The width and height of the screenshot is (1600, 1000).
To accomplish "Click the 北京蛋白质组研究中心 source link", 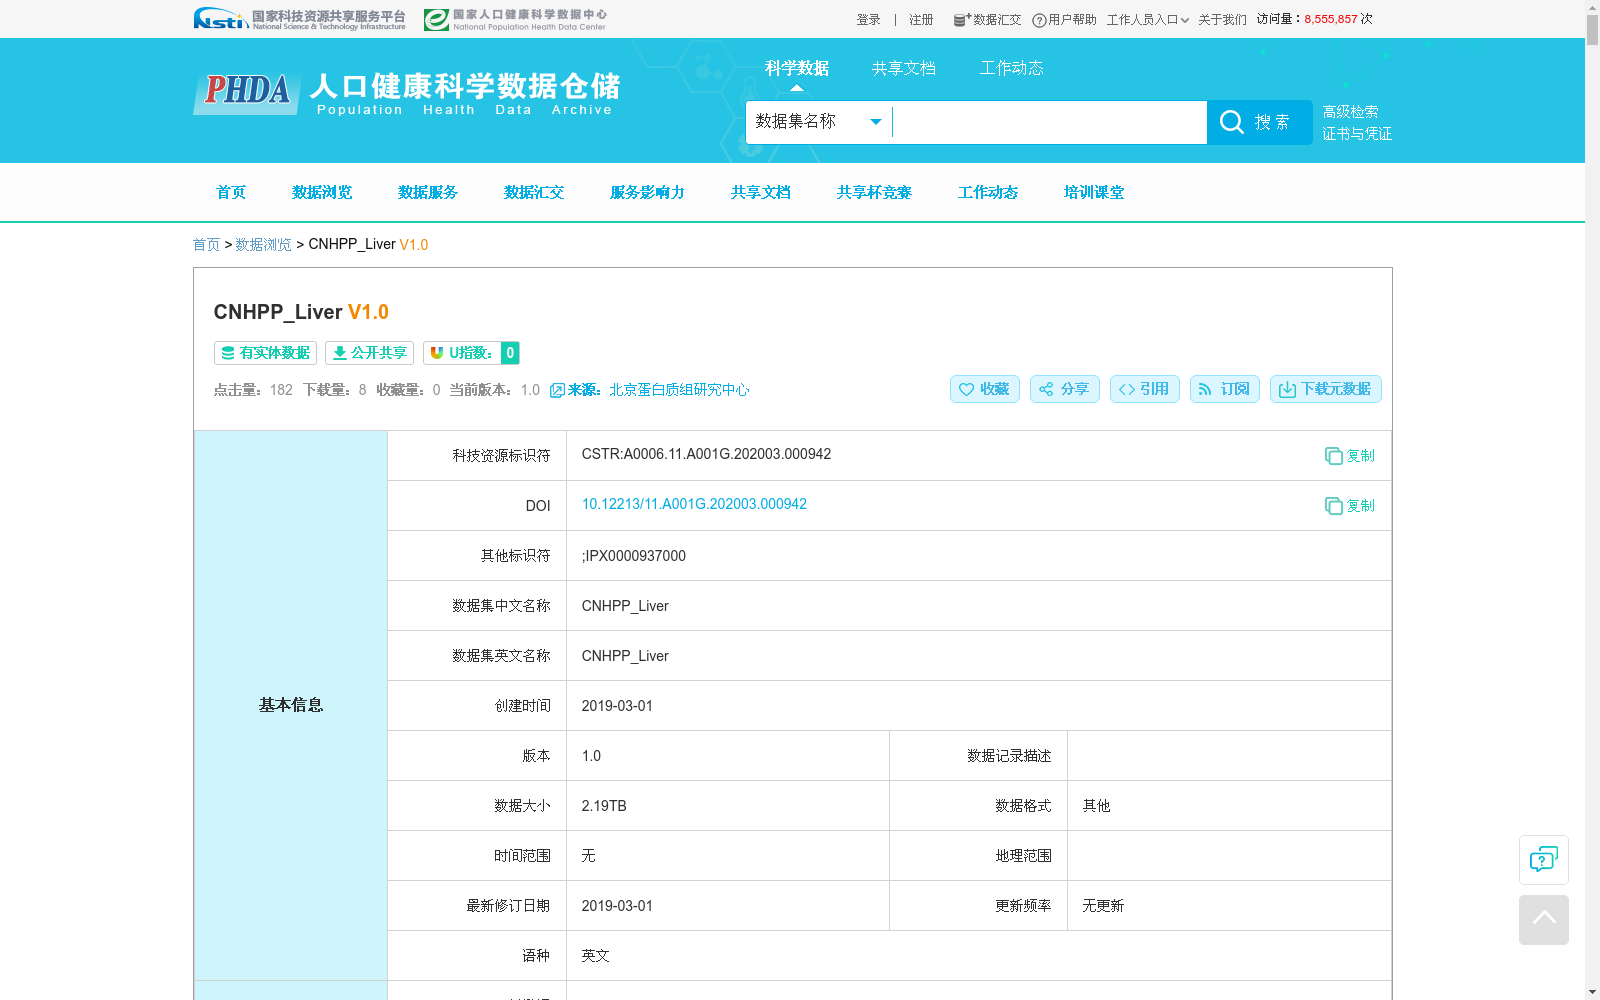I will (679, 390).
